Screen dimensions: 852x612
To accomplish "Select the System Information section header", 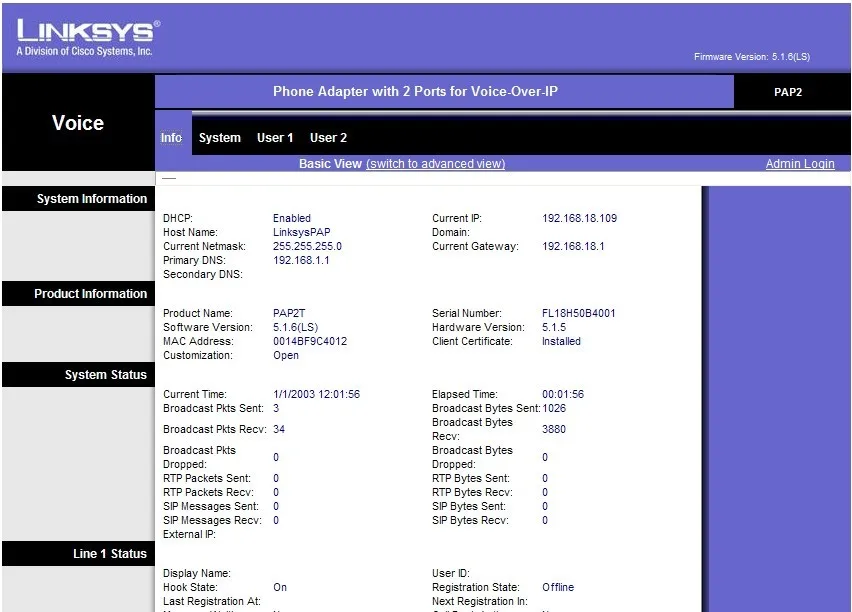I will click(x=79, y=198).
